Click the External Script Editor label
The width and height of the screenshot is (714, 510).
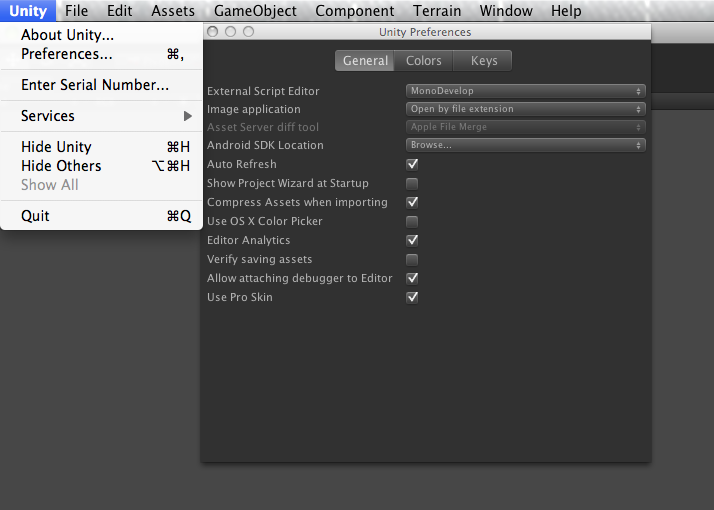(x=263, y=91)
